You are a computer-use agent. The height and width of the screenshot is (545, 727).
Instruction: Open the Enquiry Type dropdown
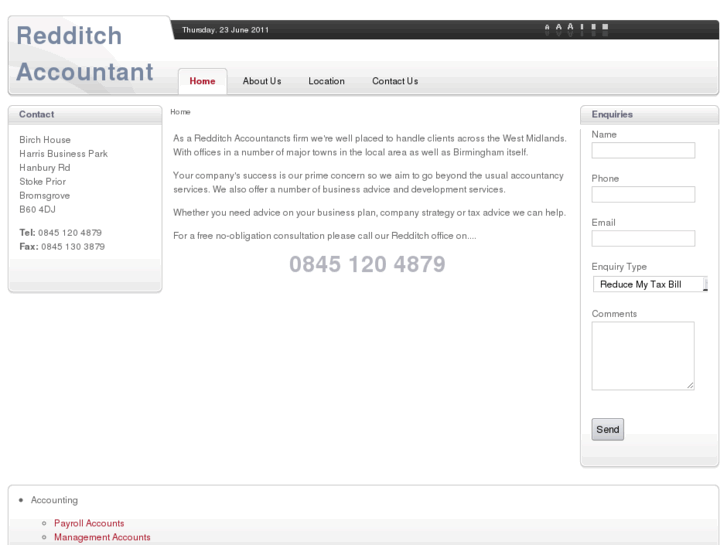[650, 284]
